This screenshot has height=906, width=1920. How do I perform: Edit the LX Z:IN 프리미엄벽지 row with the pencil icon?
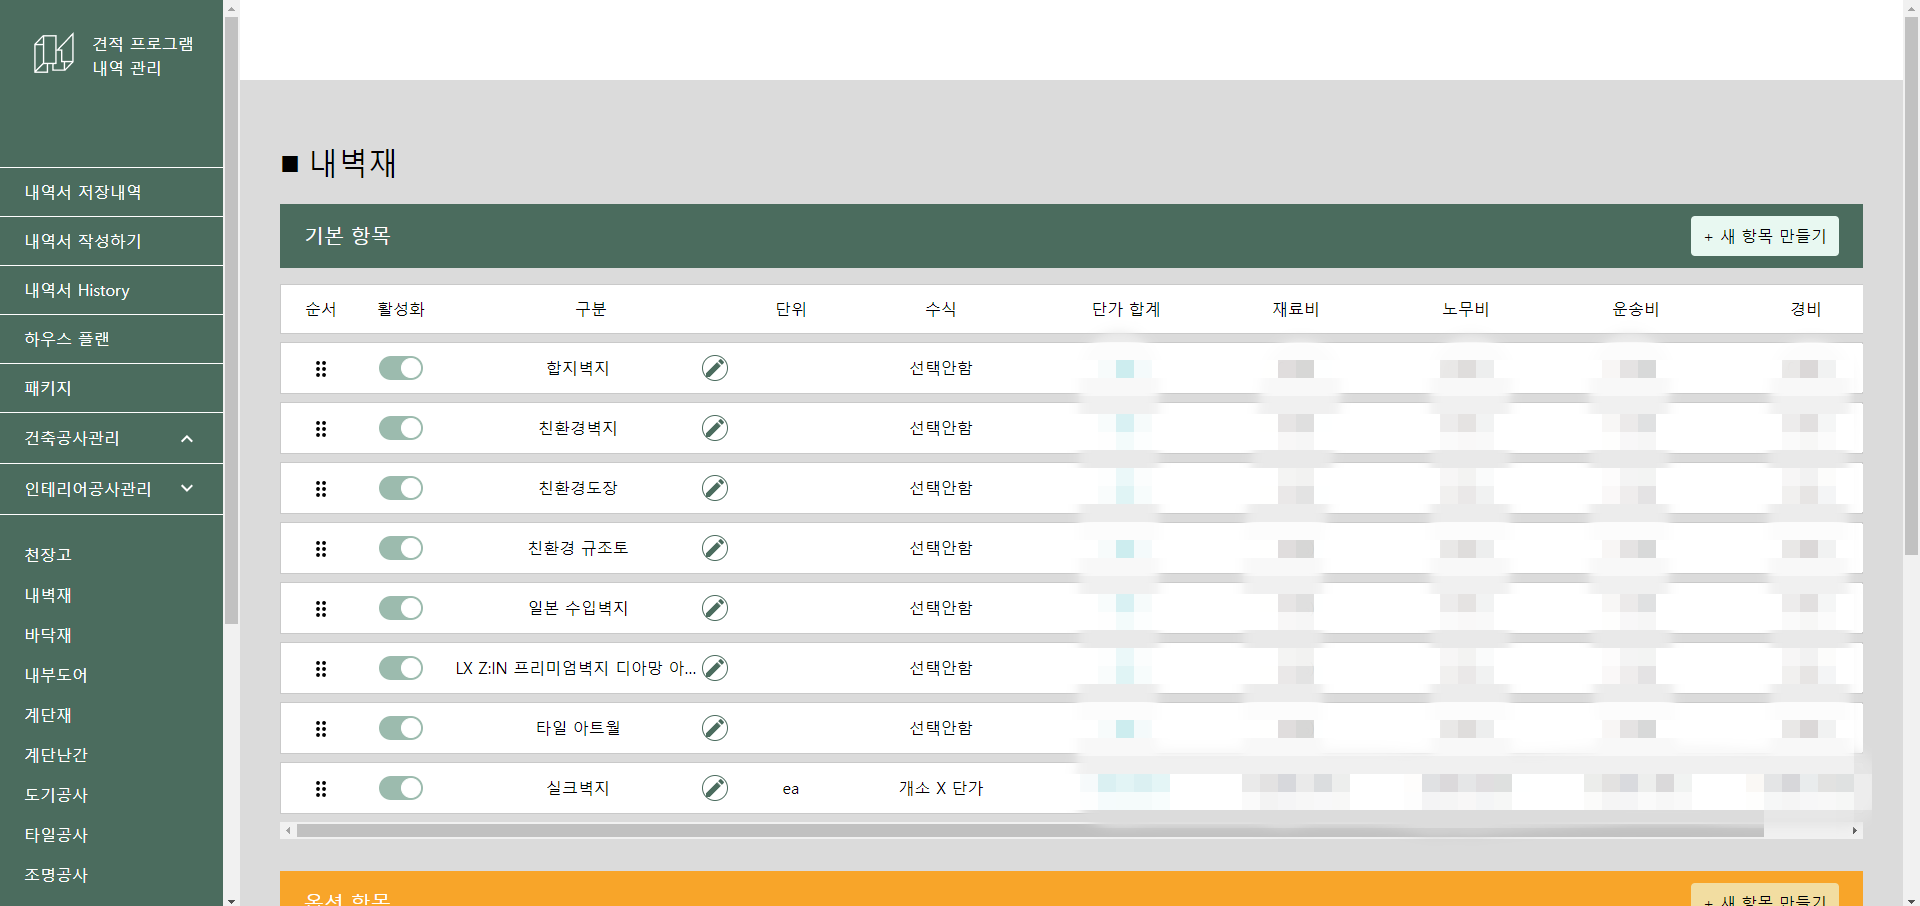(715, 668)
